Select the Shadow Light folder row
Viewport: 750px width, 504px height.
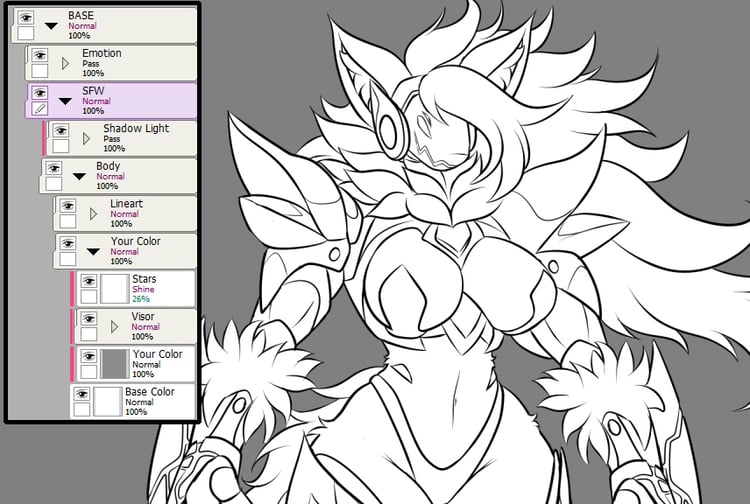[x=122, y=139]
